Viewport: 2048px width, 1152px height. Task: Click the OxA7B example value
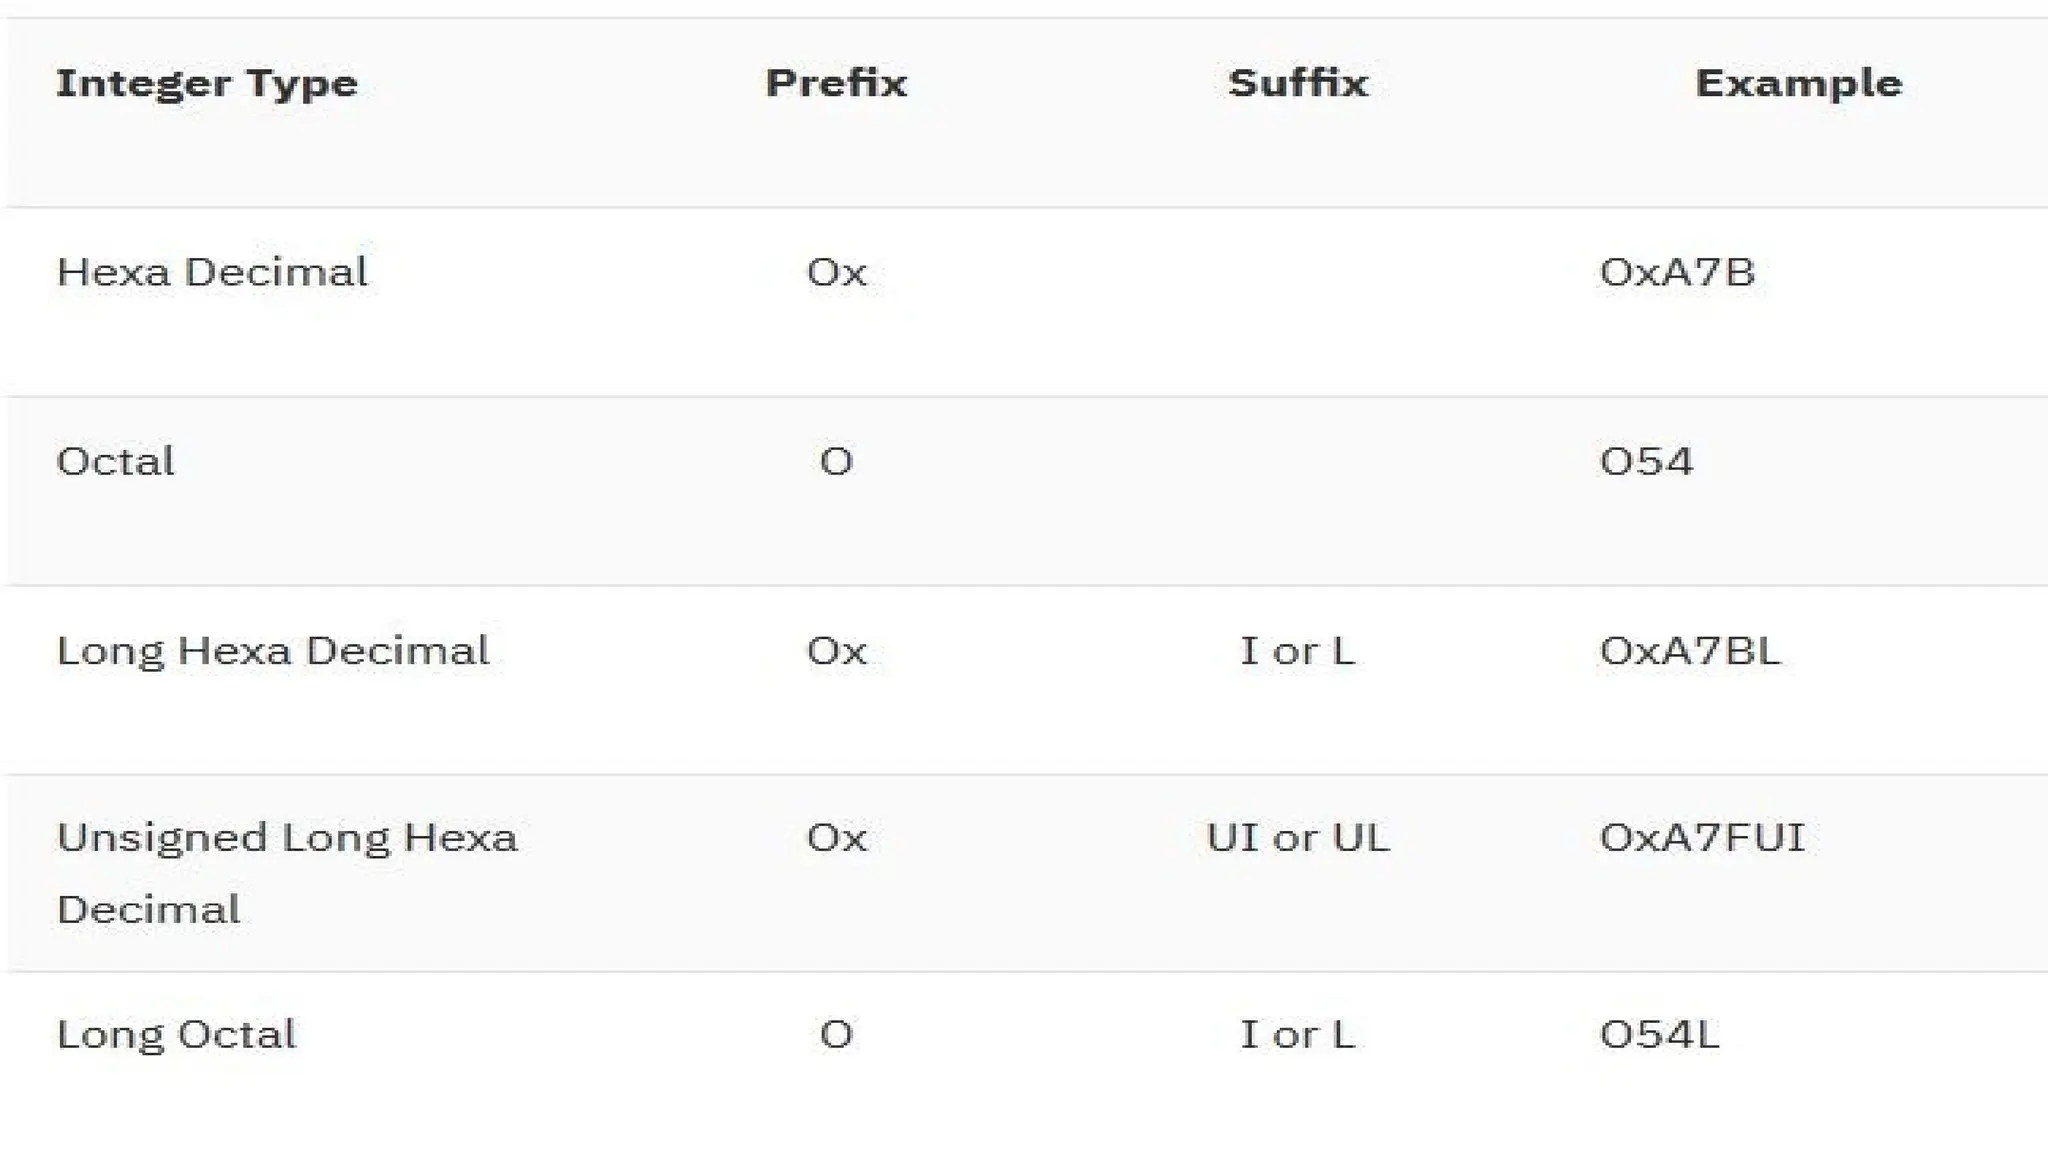[x=1677, y=272]
